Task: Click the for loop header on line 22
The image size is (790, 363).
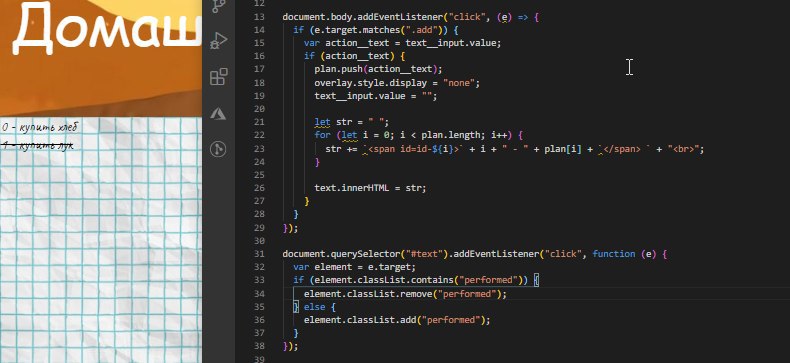Action: click(419, 135)
